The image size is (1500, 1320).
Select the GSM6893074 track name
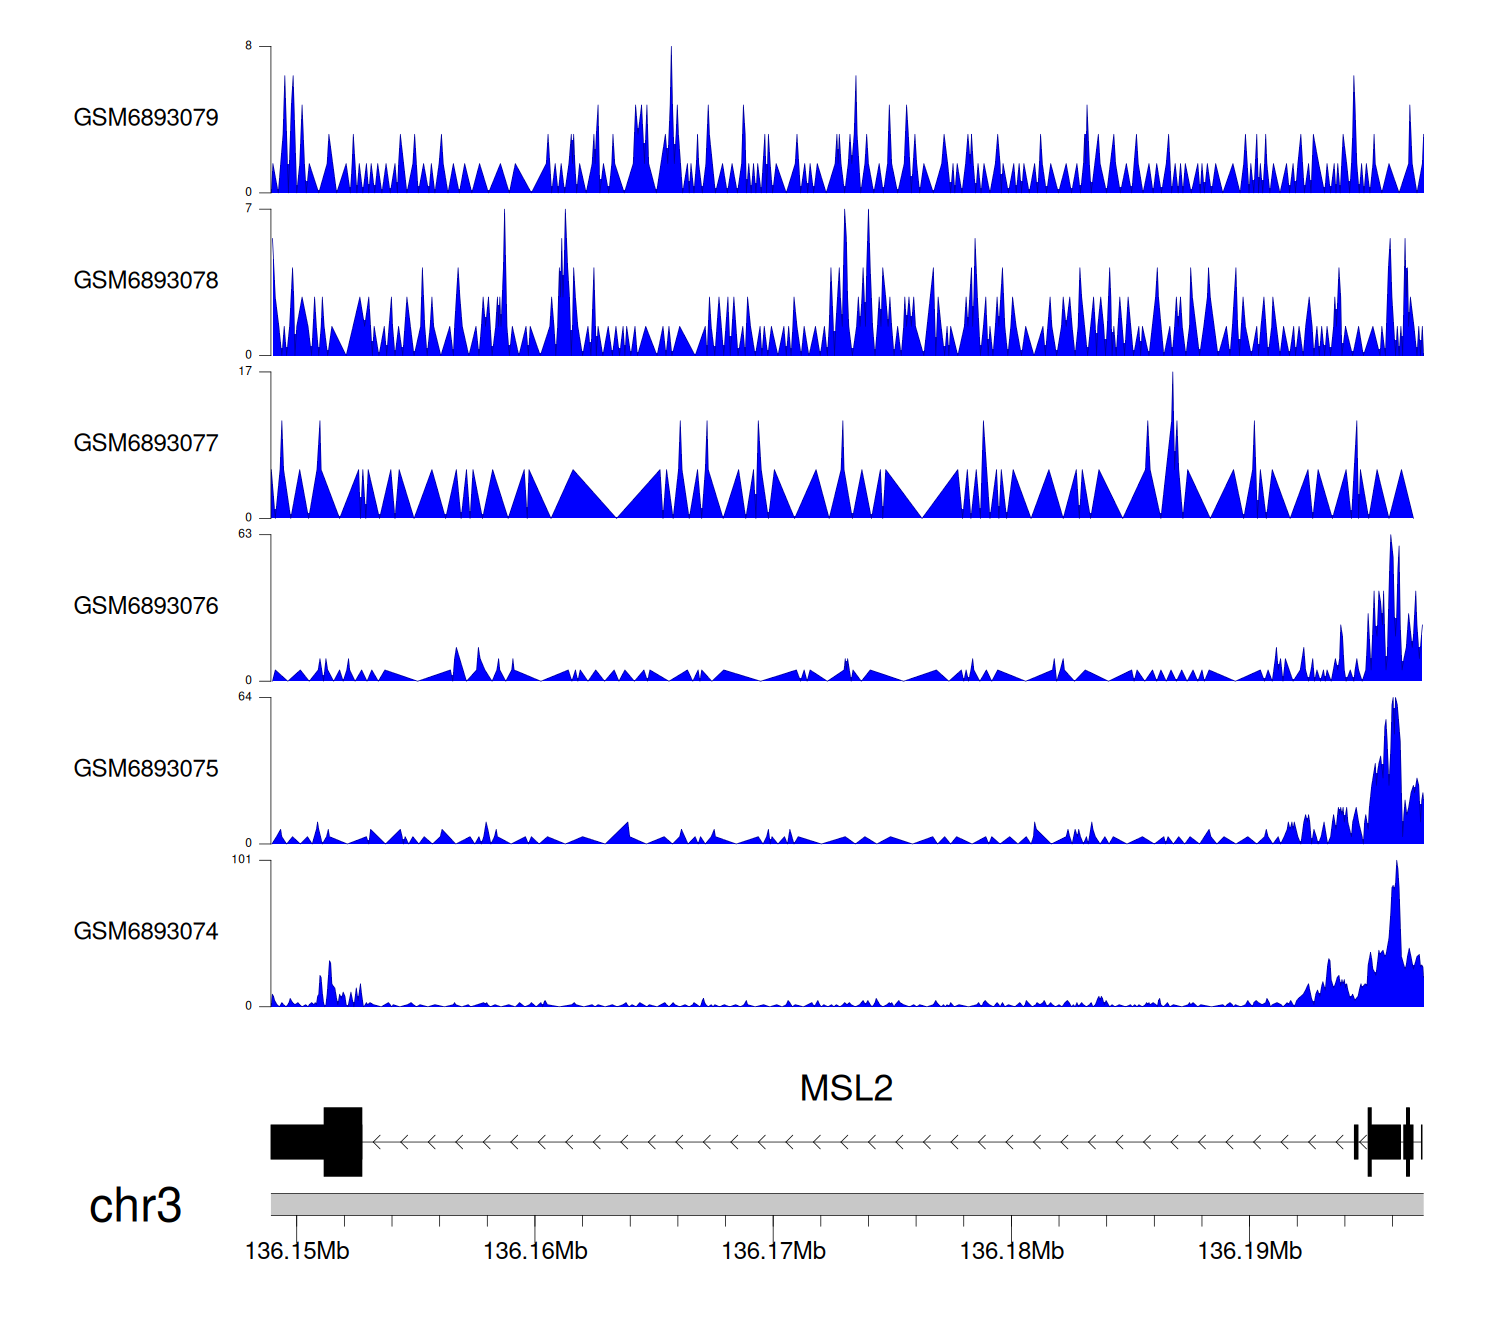pyautogui.click(x=146, y=932)
